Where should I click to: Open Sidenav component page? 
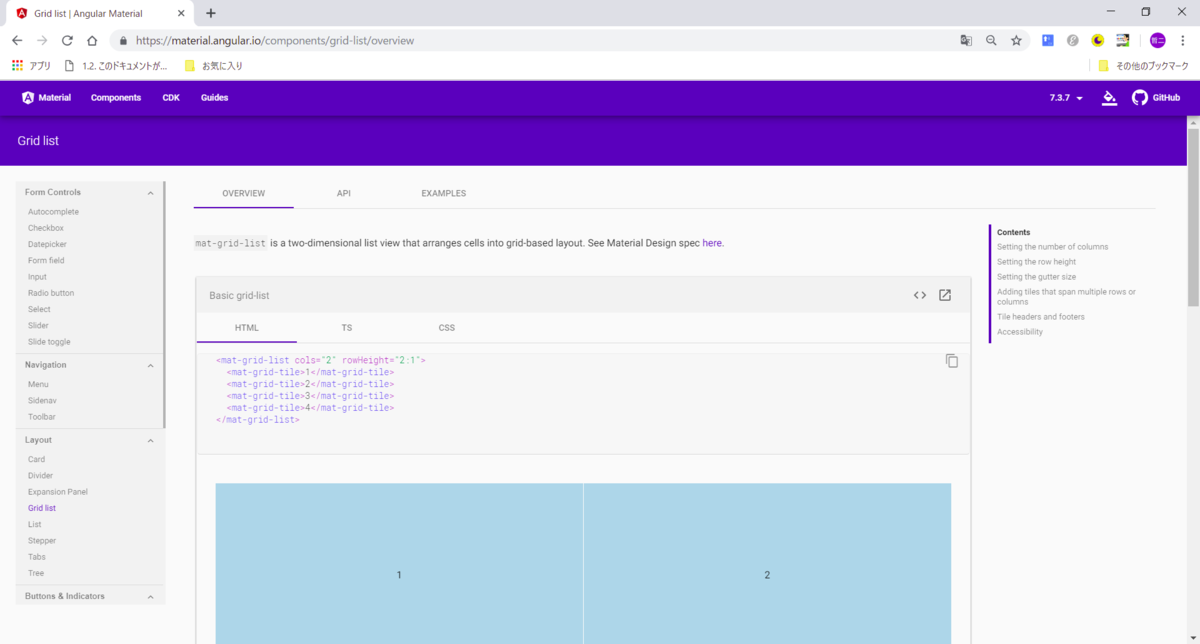42,401
